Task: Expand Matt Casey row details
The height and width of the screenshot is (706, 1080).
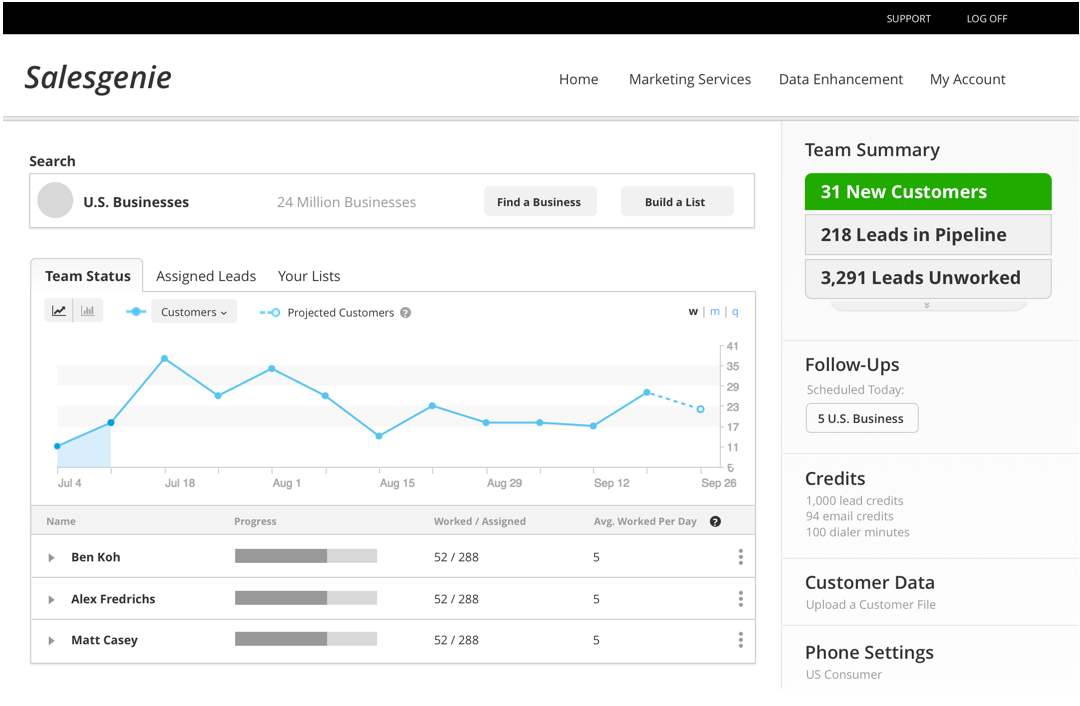Action: pos(51,641)
